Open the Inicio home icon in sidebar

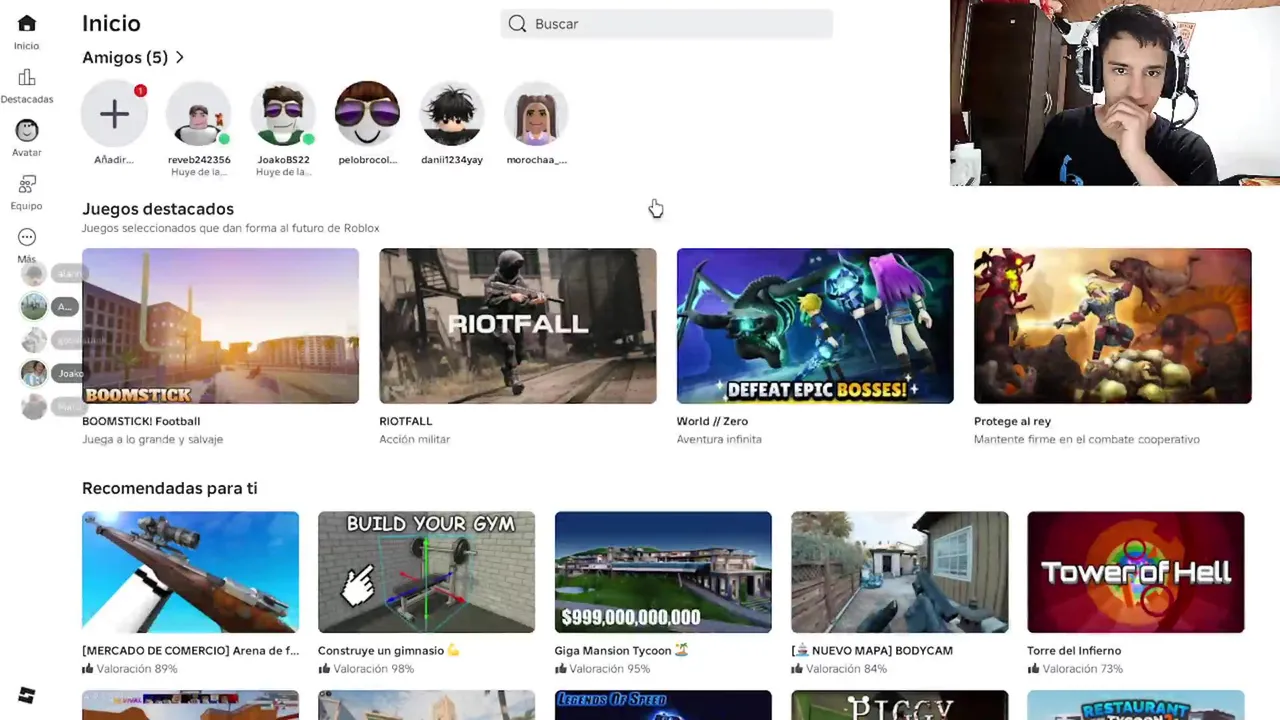pos(27,24)
